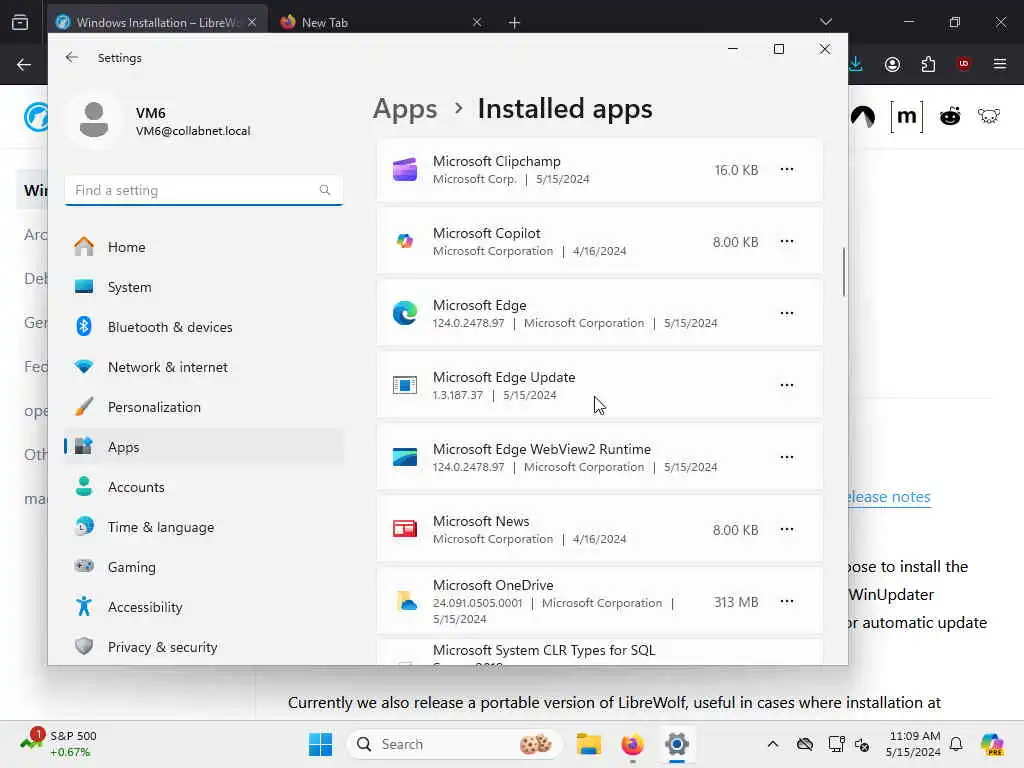The image size is (1024, 768).
Task: Click the release notes link on webpage
Action: pos(889,497)
